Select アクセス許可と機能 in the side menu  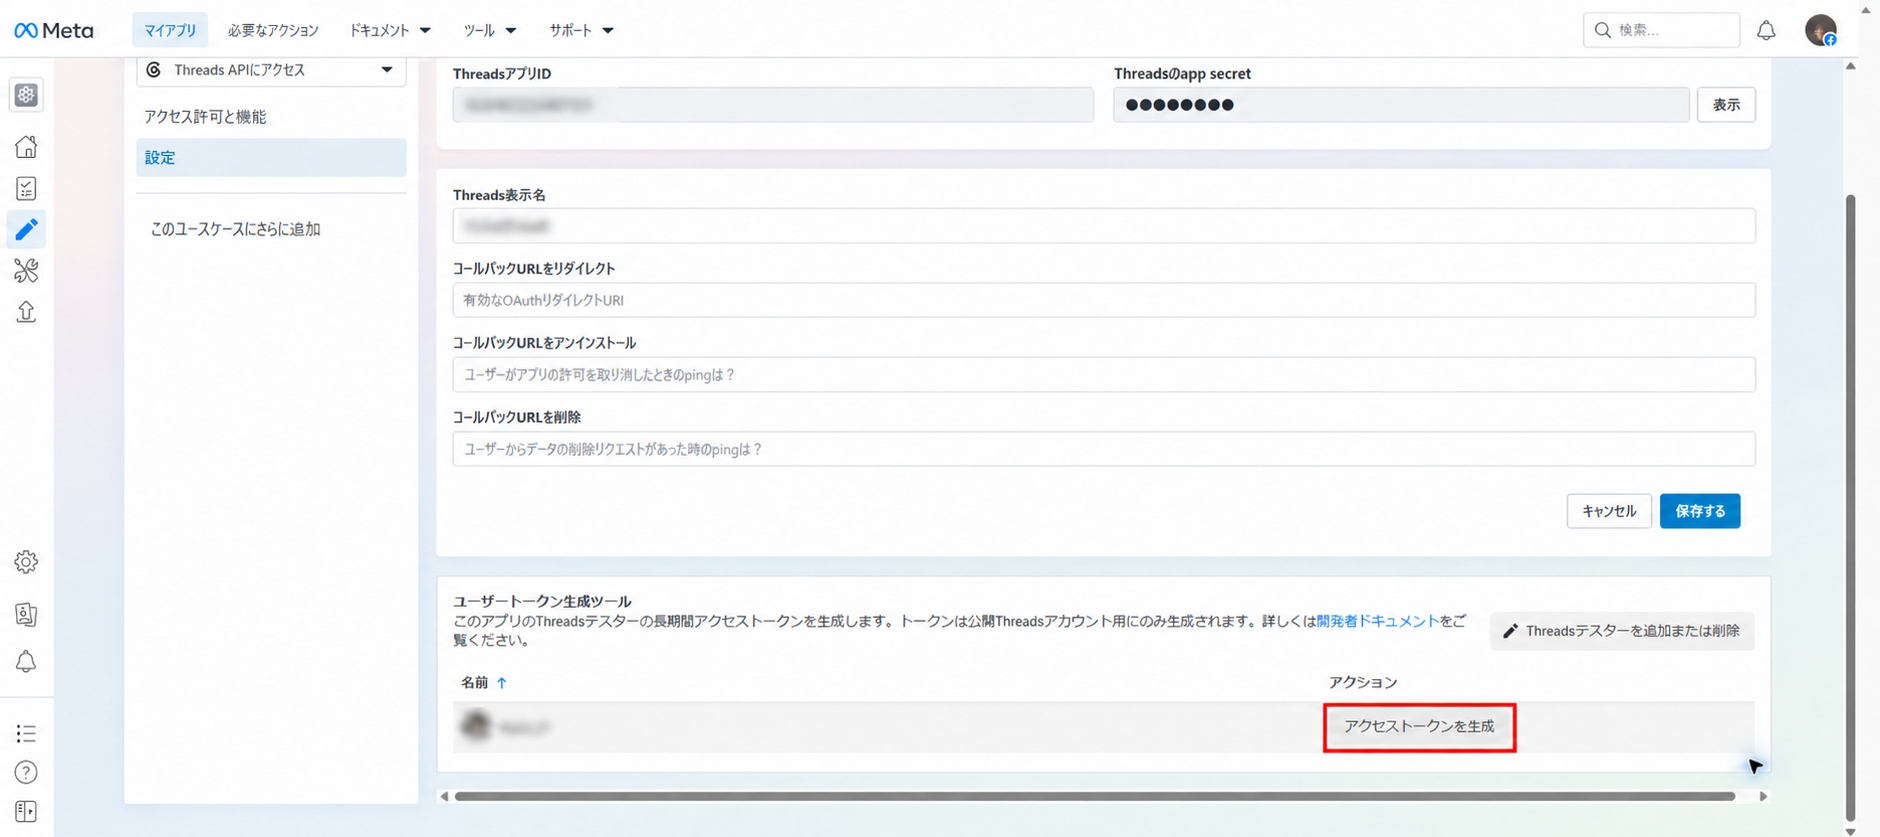[205, 117]
